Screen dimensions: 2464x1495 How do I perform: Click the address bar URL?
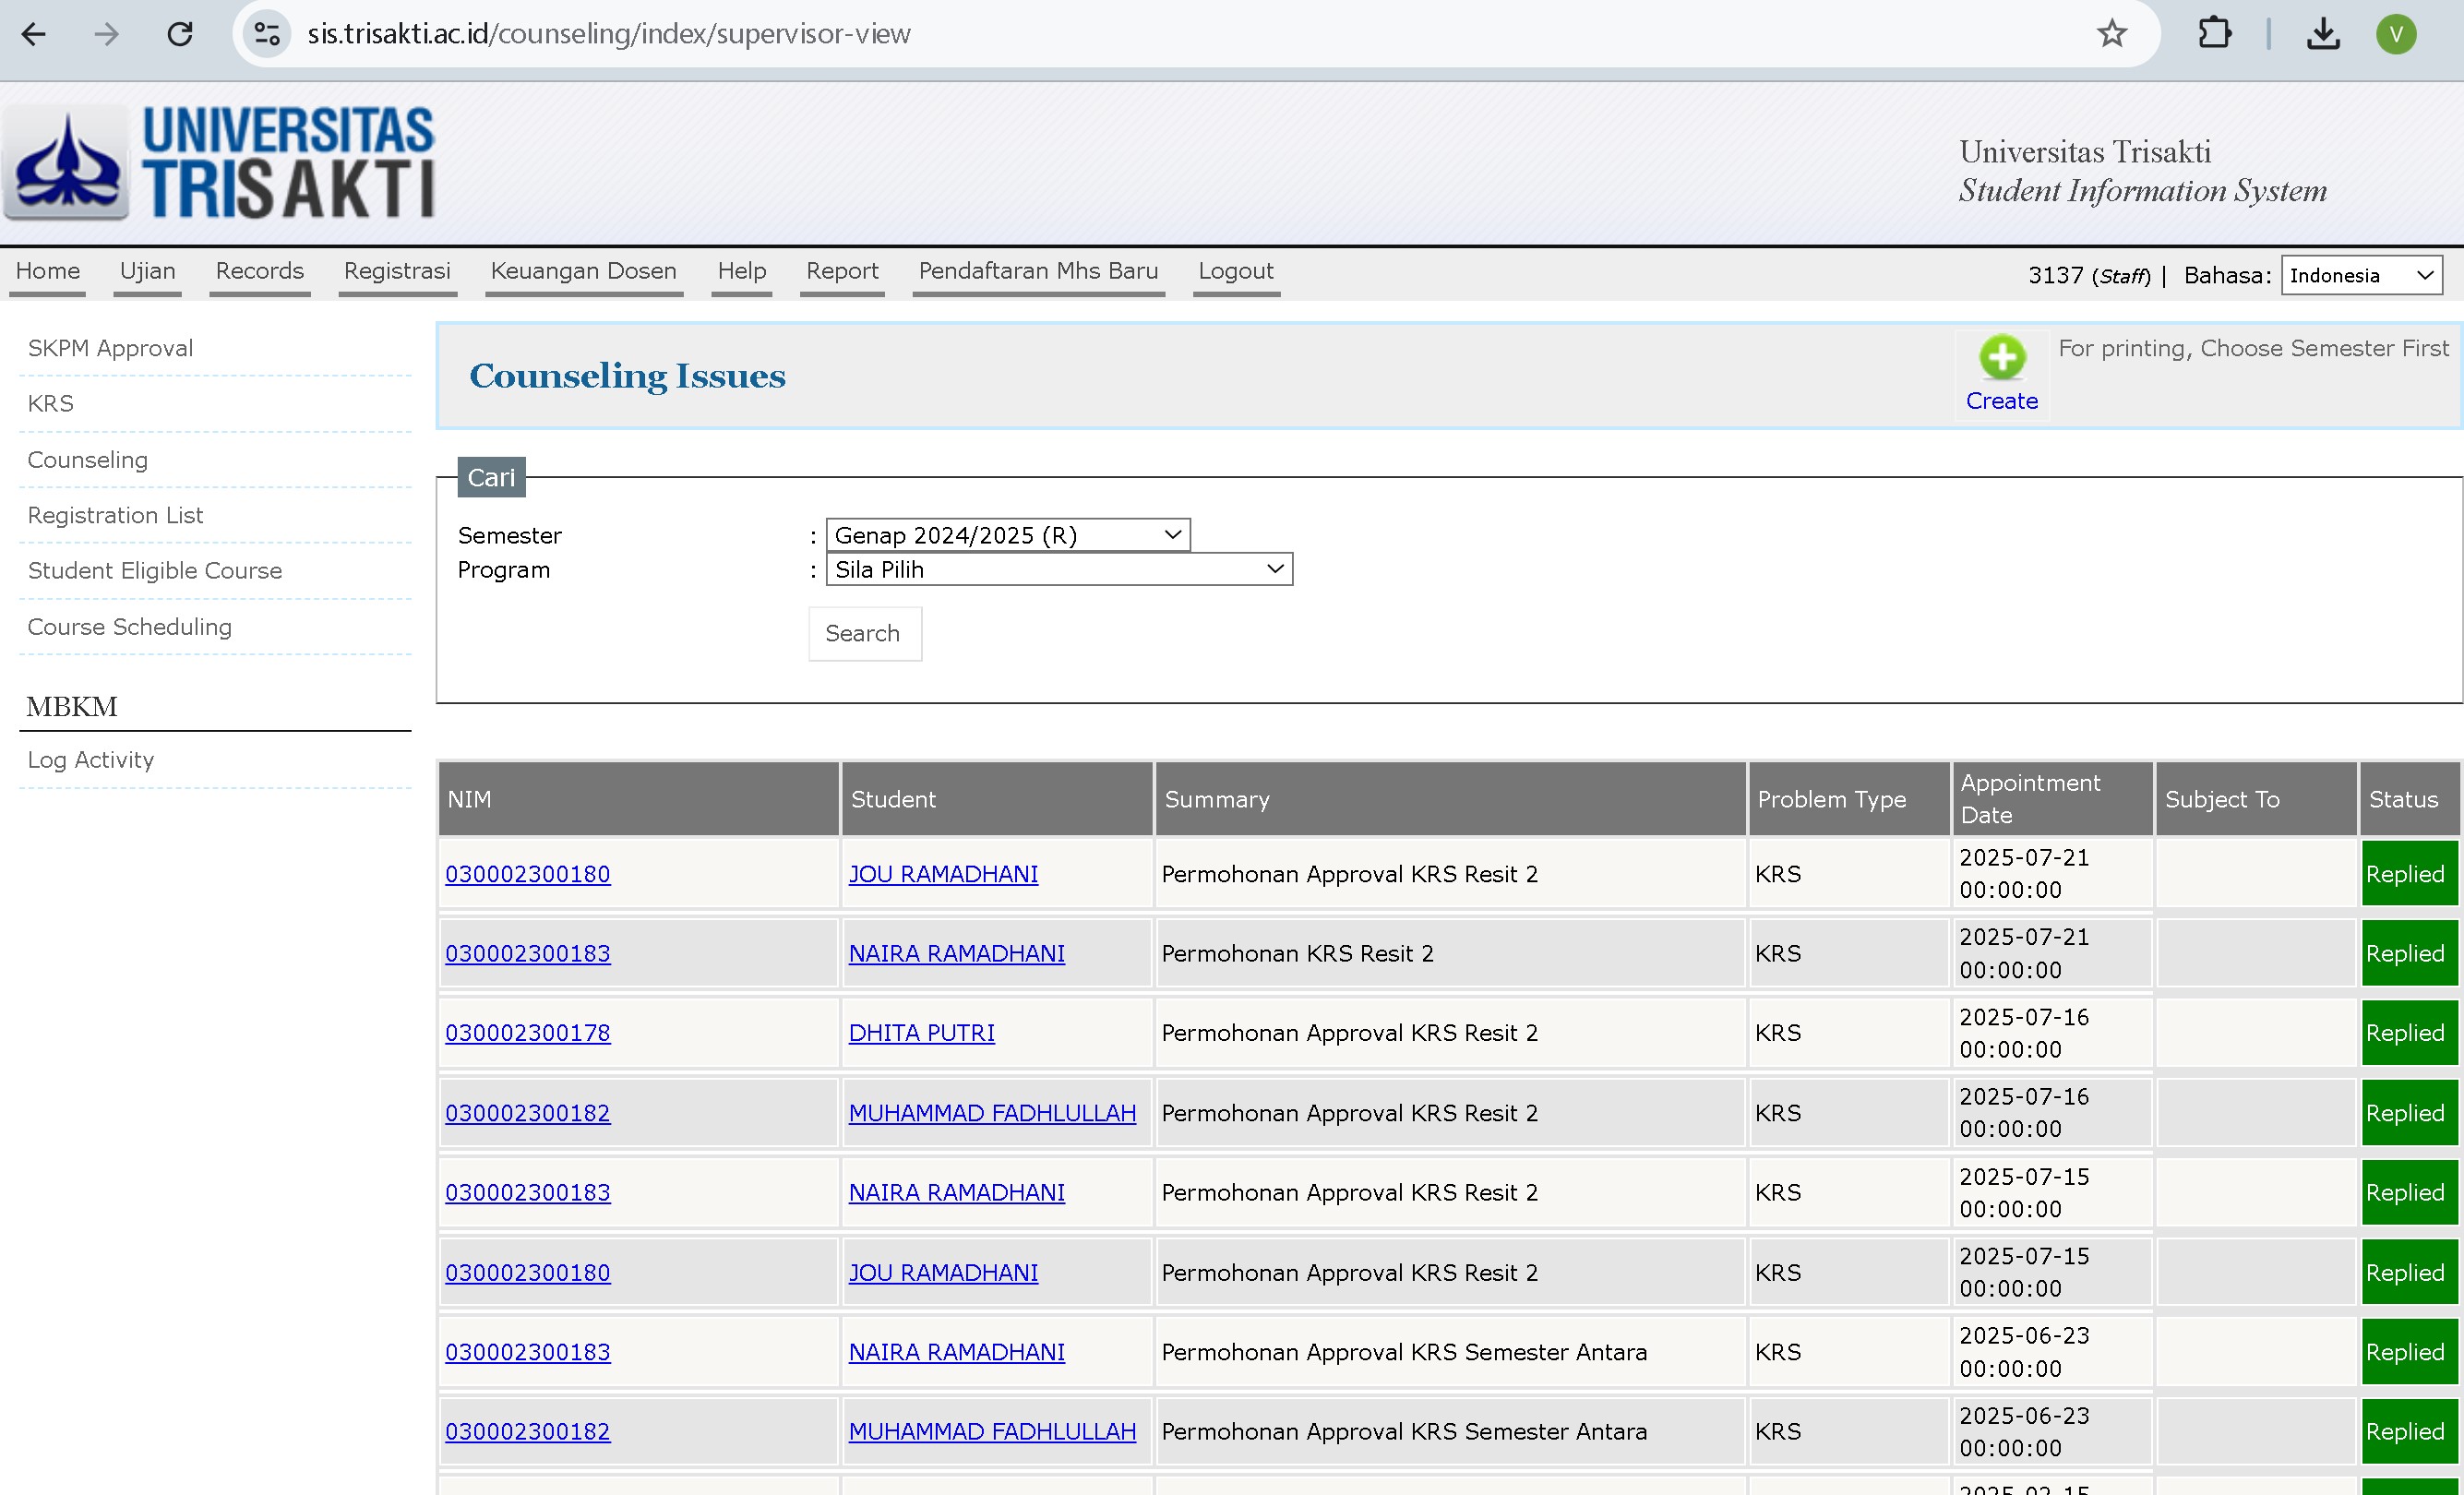click(609, 34)
